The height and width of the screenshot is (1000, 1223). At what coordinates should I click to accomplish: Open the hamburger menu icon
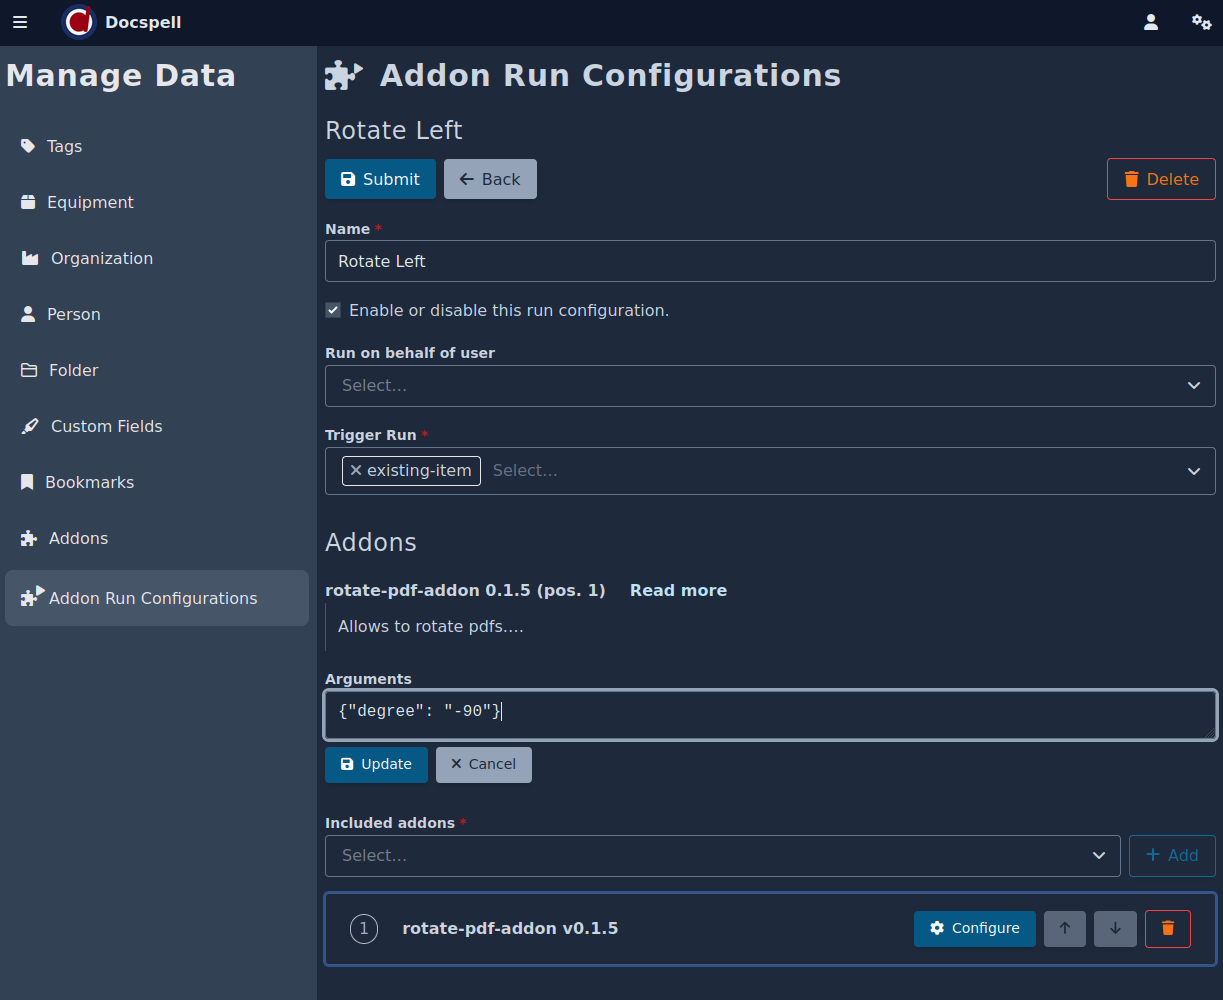20,22
